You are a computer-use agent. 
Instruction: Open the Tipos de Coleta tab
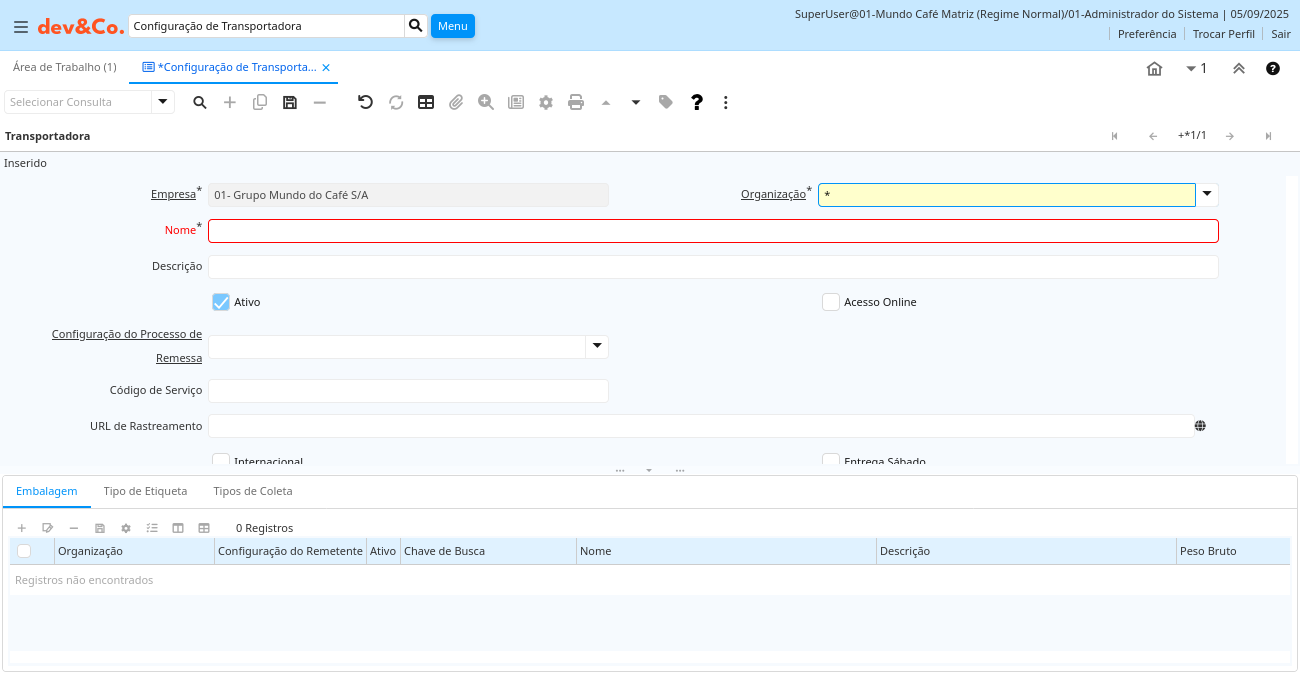[253, 491]
